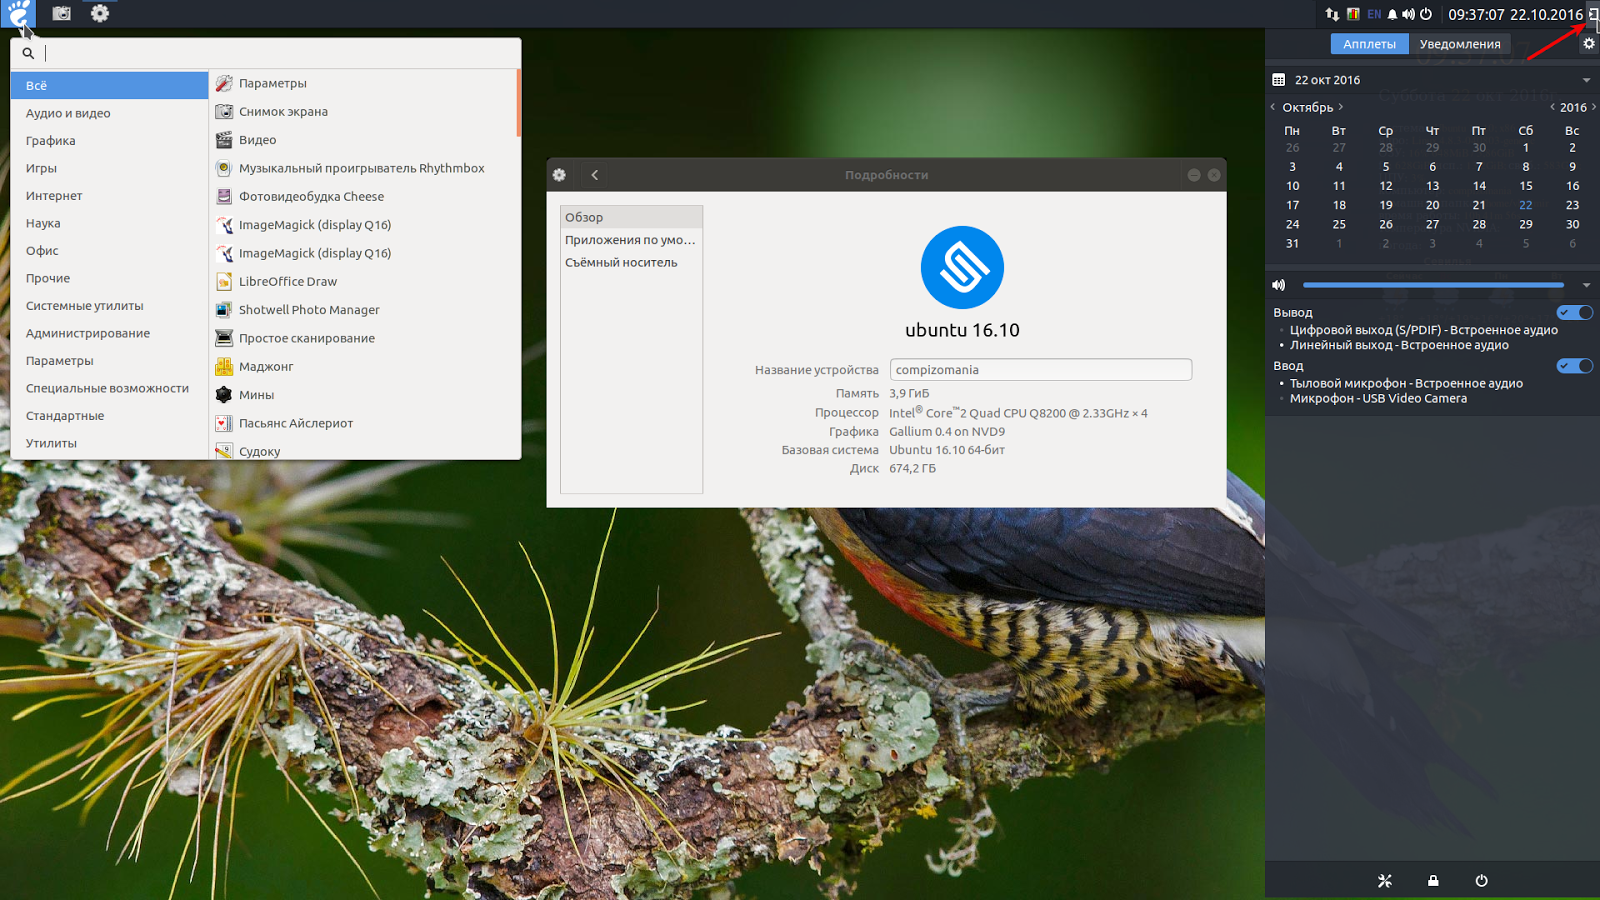Mute sound via speaker icon near volume slider

1278,285
